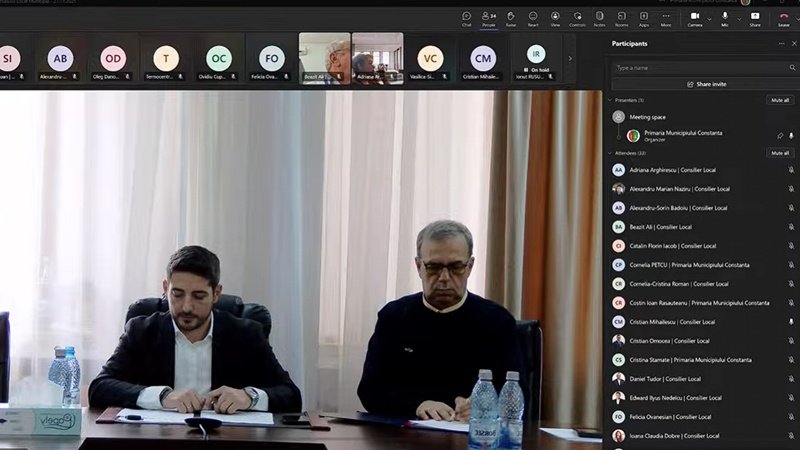800x450 pixels.
Task: Open the Rooms breakout icon
Action: (x=621, y=17)
